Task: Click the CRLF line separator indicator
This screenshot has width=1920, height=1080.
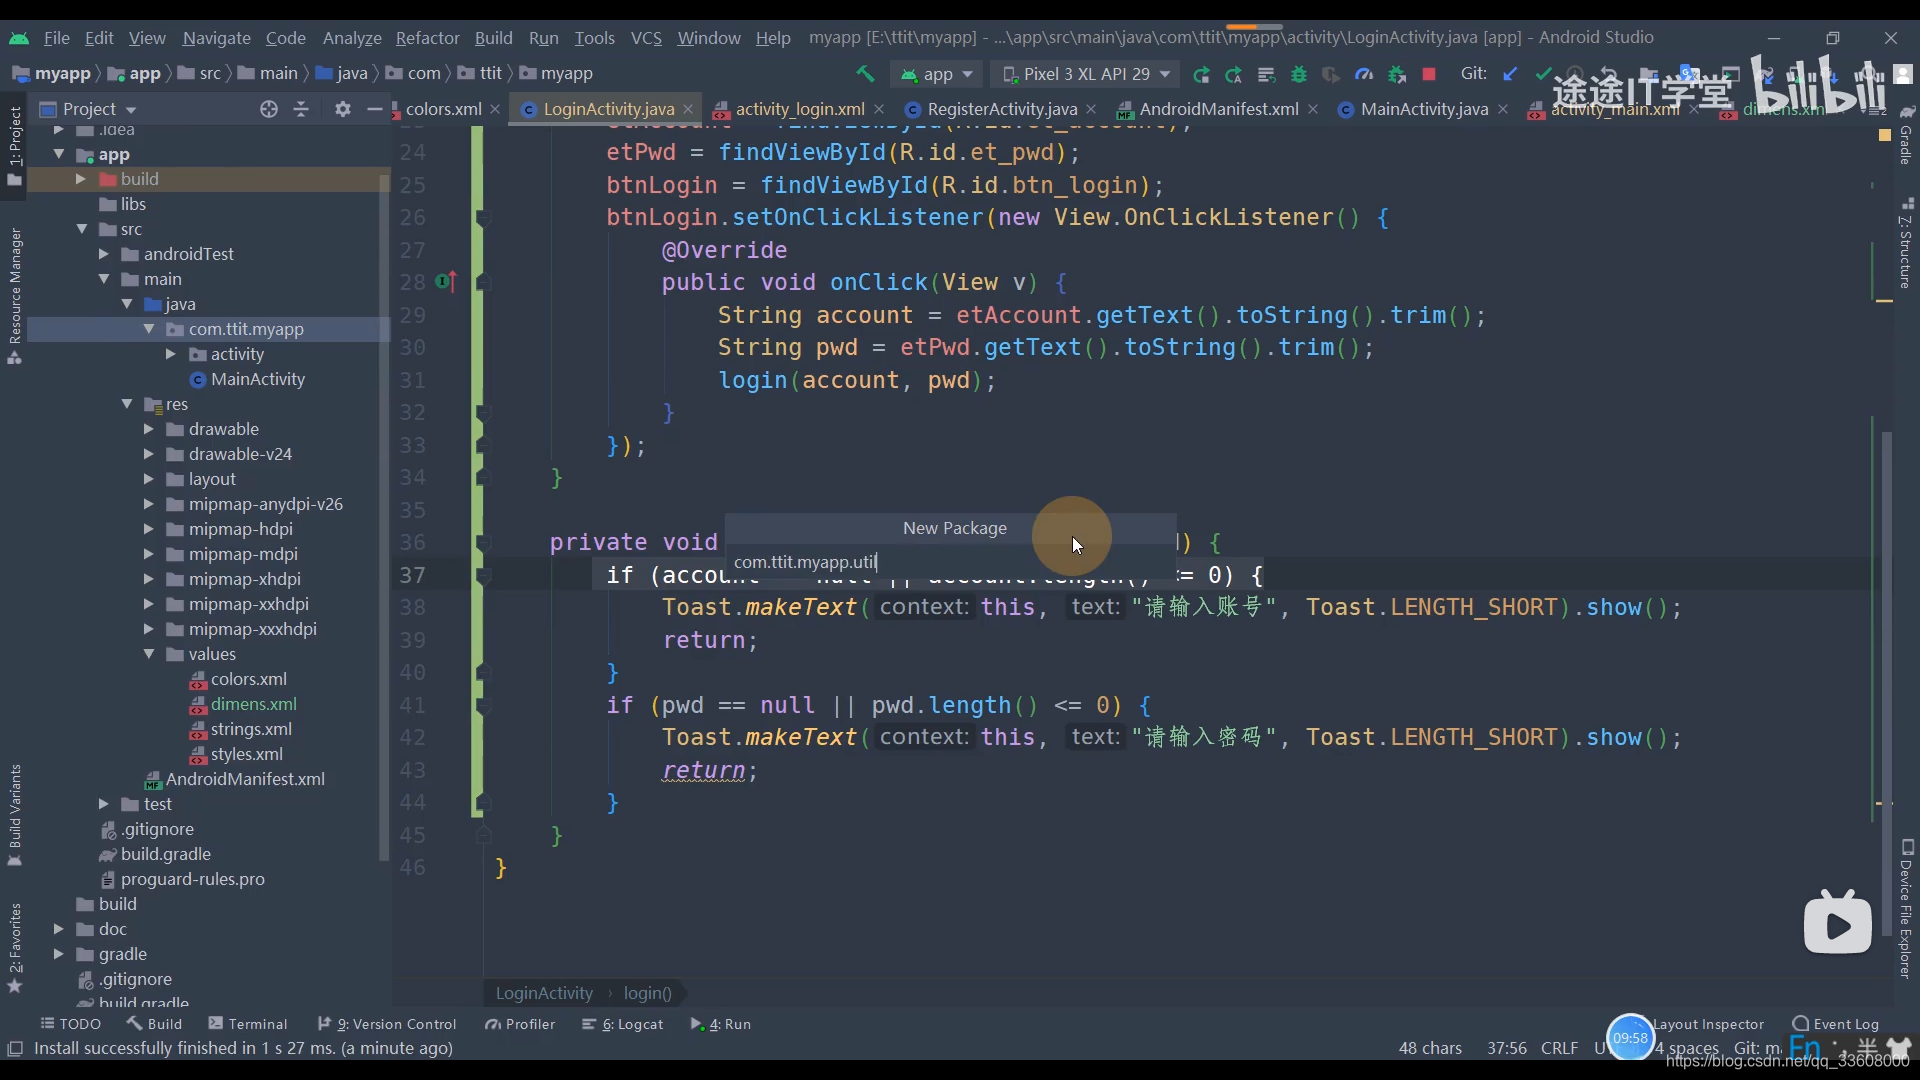Action: coord(1559,1048)
